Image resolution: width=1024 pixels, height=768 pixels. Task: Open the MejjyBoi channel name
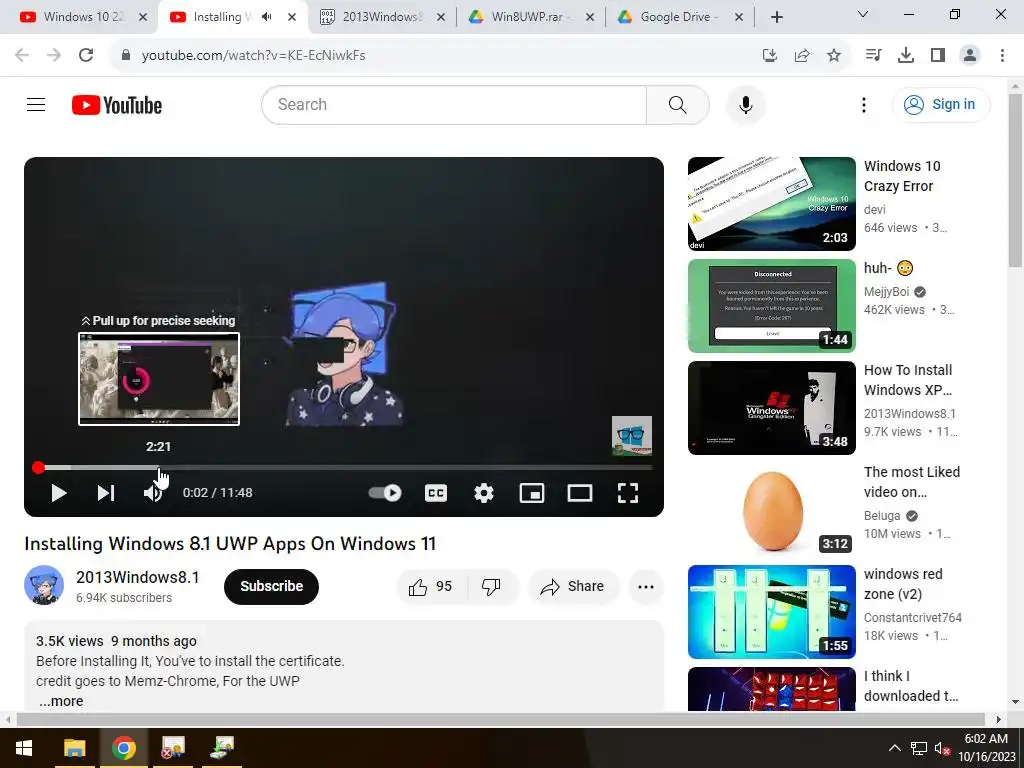886,291
